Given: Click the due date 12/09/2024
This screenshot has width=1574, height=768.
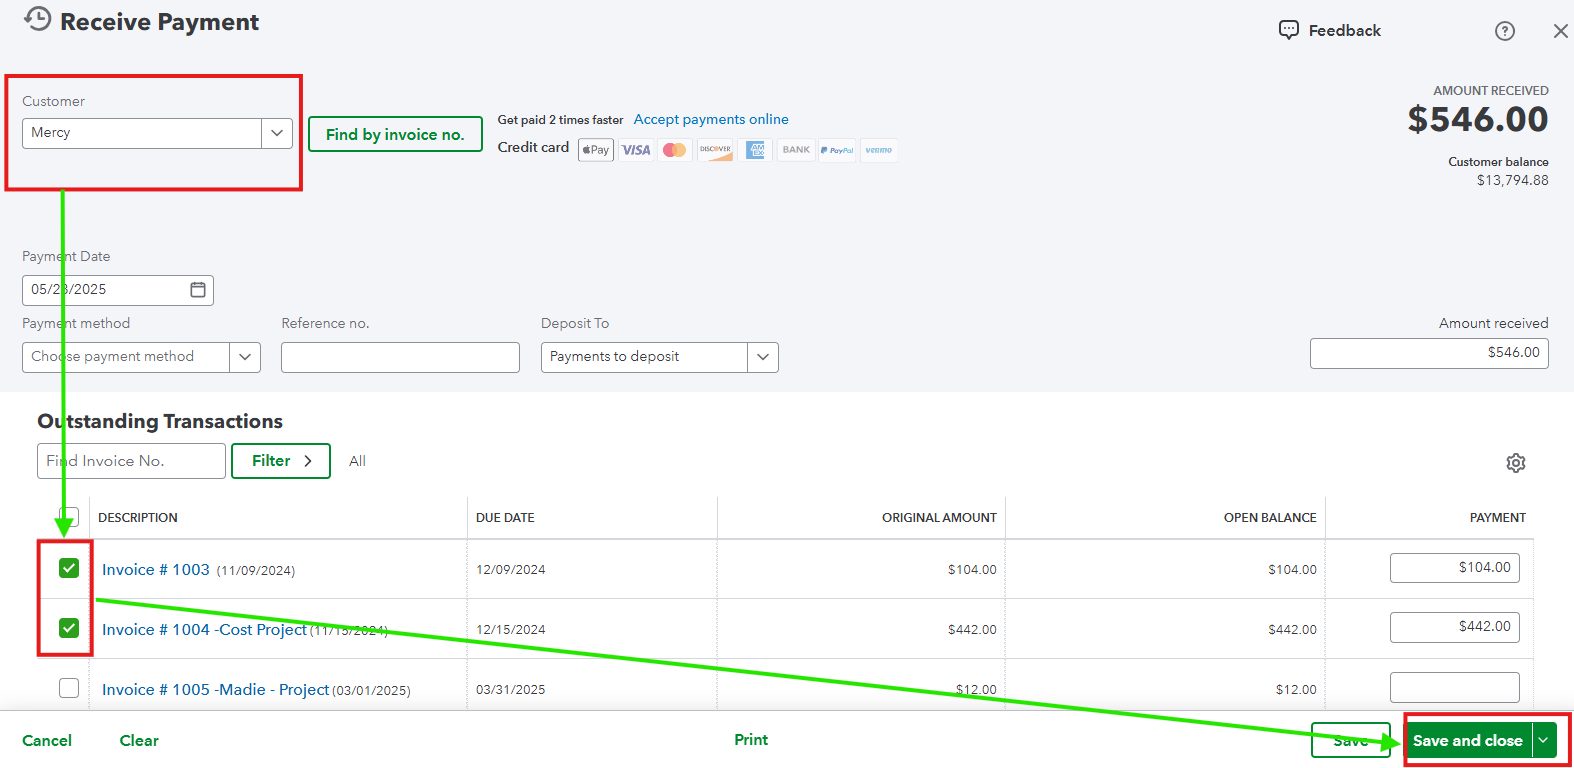Looking at the screenshot, I should 511,570.
